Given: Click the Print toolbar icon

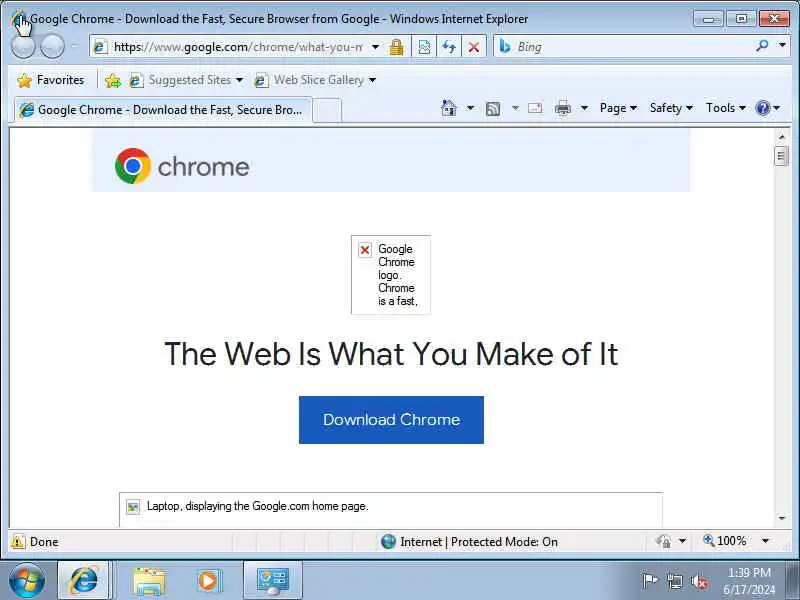Looking at the screenshot, I should 563,108.
